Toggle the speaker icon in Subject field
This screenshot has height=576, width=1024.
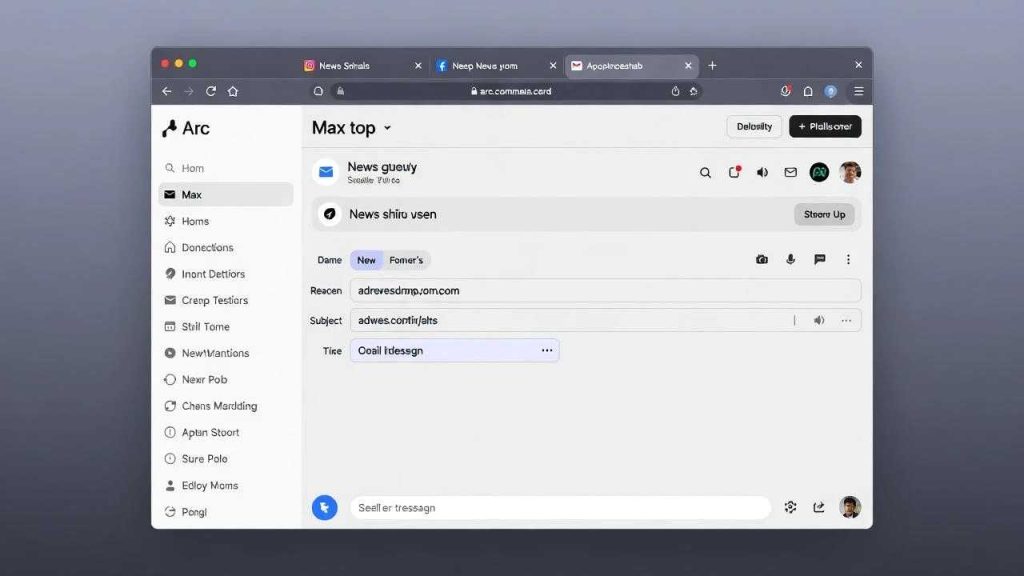point(819,321)
